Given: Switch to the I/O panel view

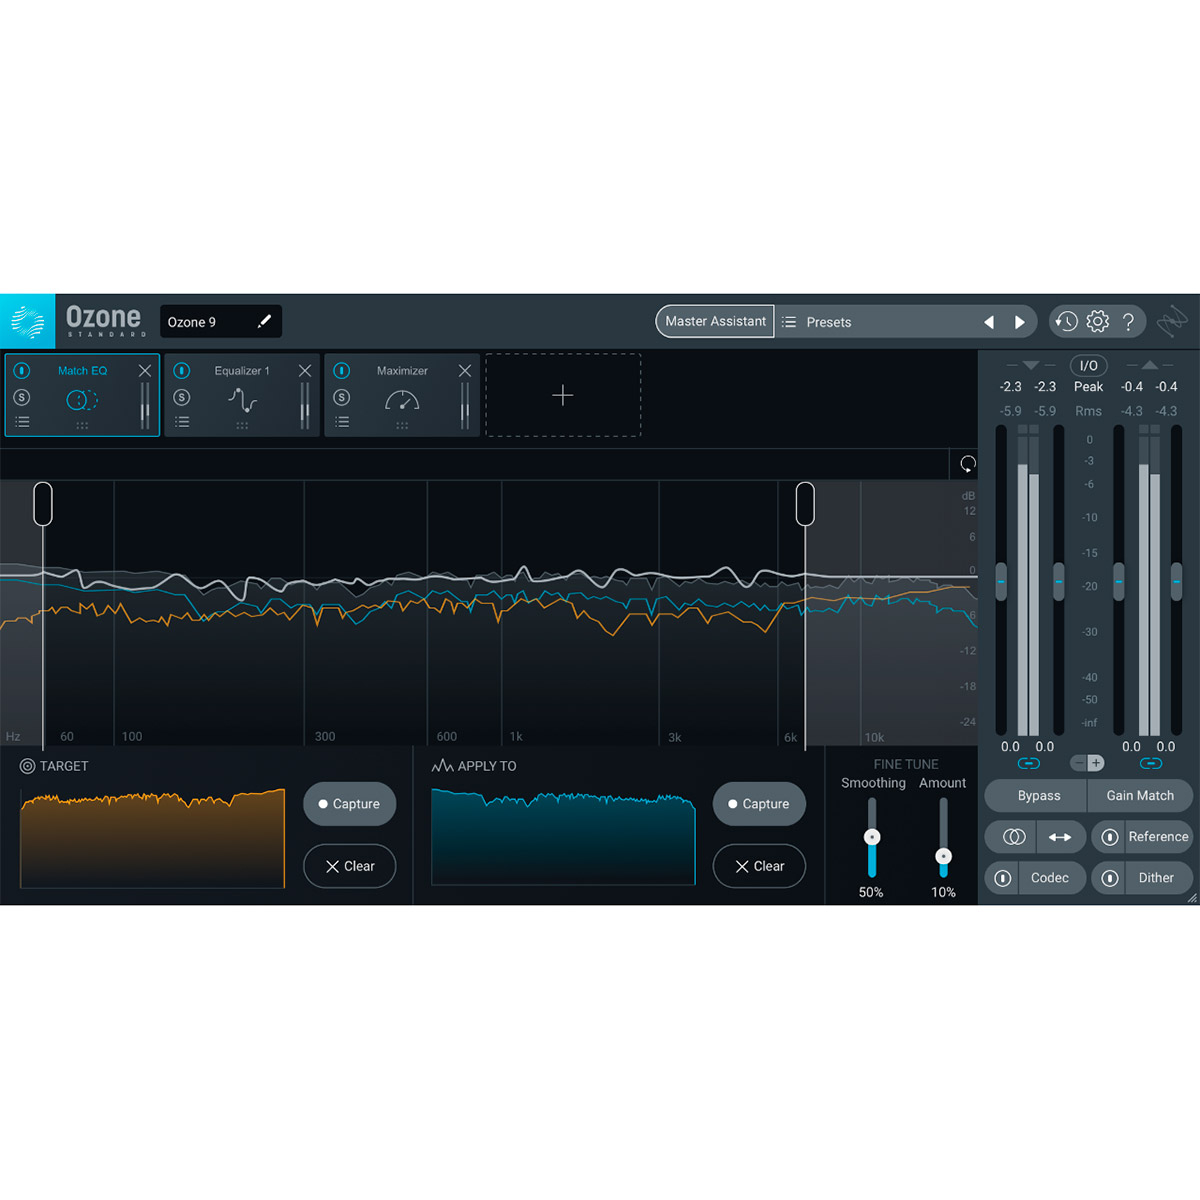Looking at the screenshot, I should (1088, 365).
